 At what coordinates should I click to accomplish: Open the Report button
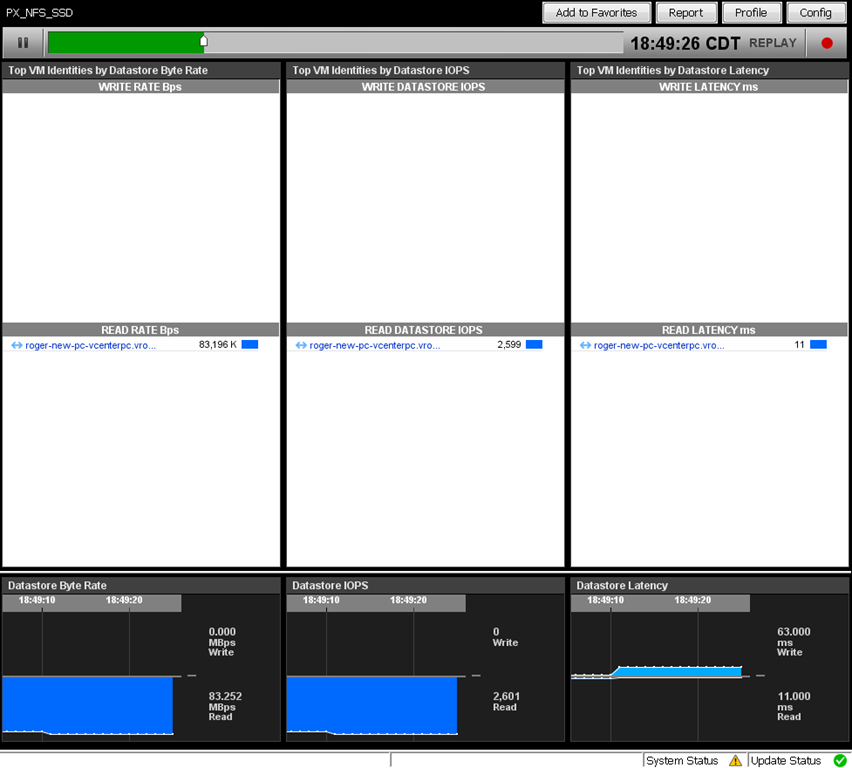686,13
